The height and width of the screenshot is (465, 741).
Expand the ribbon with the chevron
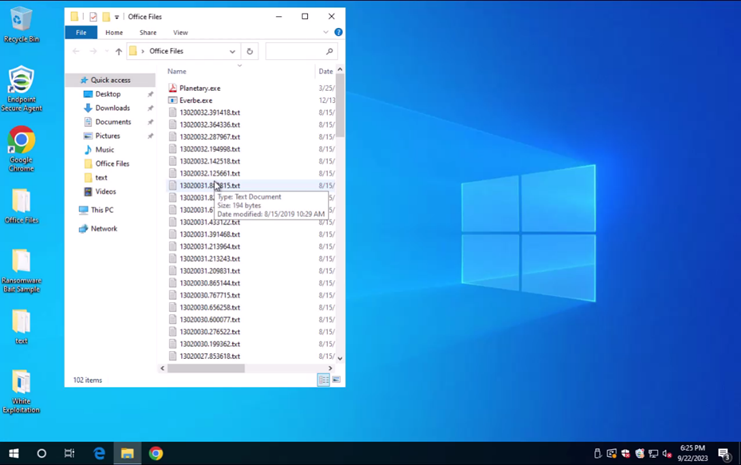click(x=325, y=32)
